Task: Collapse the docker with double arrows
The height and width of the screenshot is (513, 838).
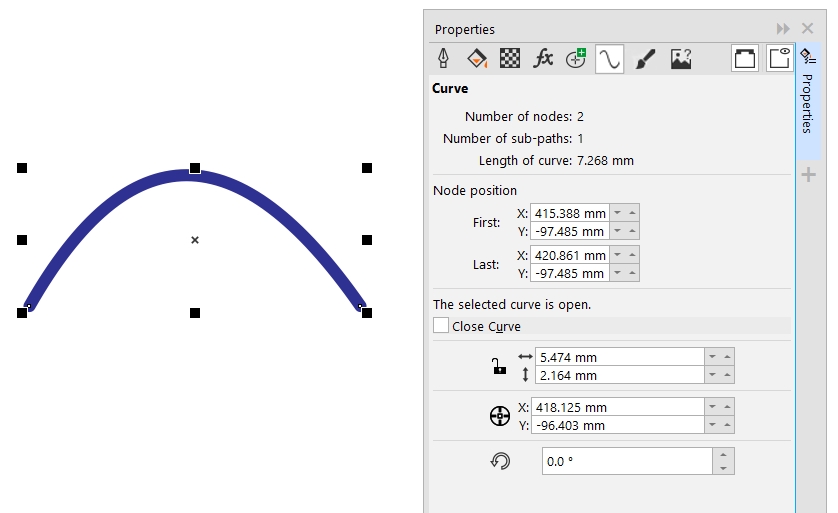Action: tap(783, 29)
